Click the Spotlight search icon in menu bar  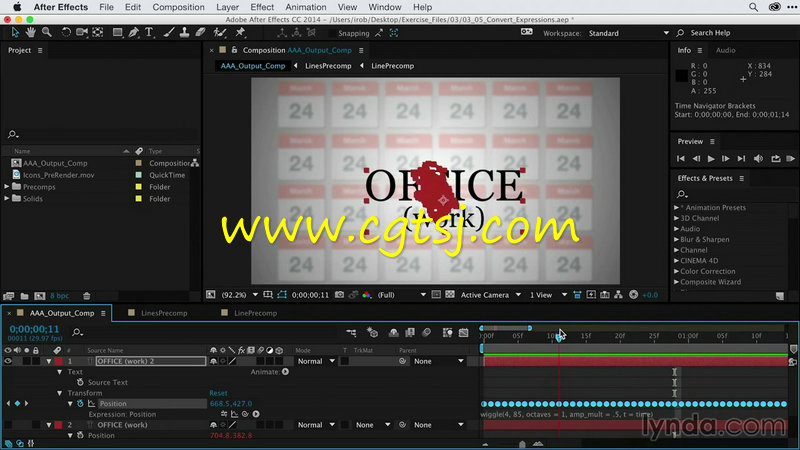(753, 7)
